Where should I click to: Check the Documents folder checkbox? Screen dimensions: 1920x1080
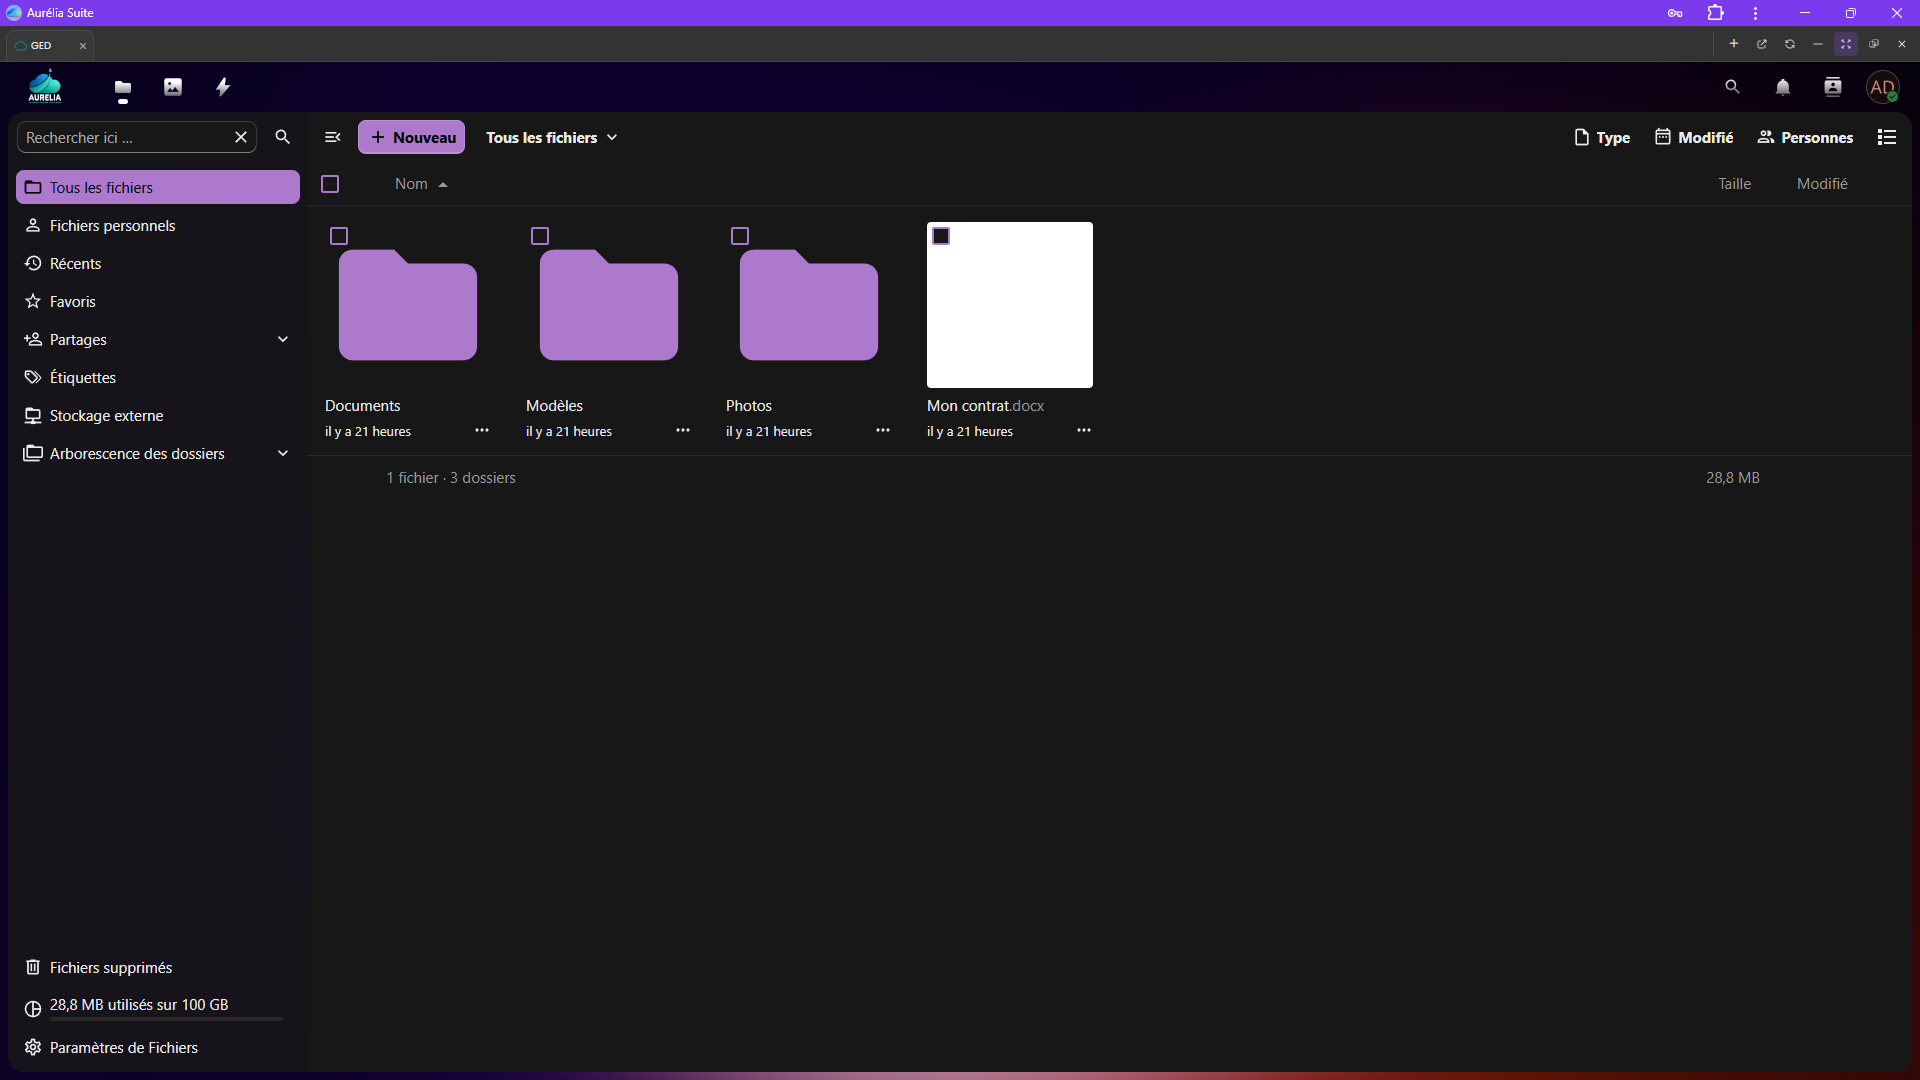pos(339,236)
